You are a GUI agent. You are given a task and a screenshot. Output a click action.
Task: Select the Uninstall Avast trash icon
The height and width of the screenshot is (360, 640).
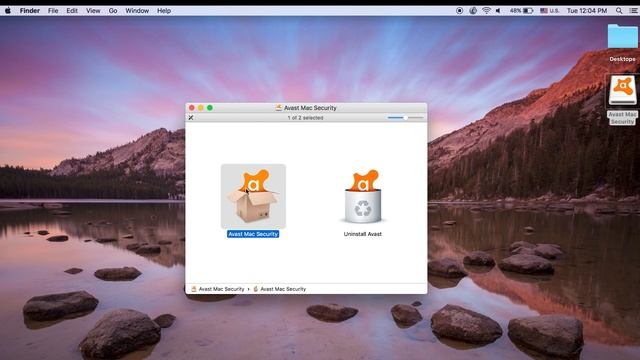pyautogui.click(x=362, y=196)
